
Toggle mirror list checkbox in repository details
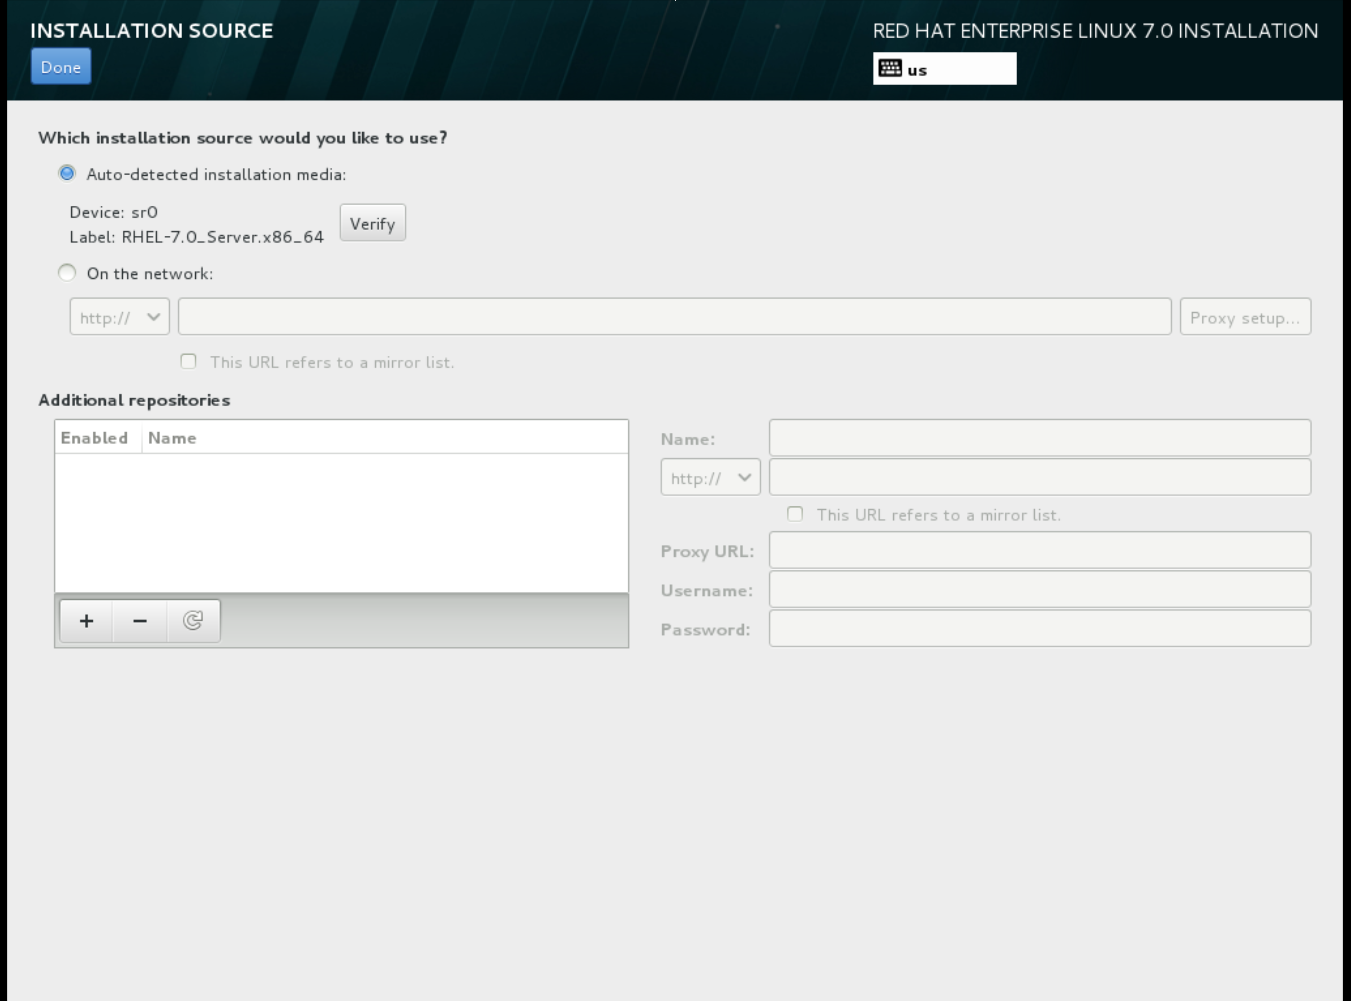795,514
